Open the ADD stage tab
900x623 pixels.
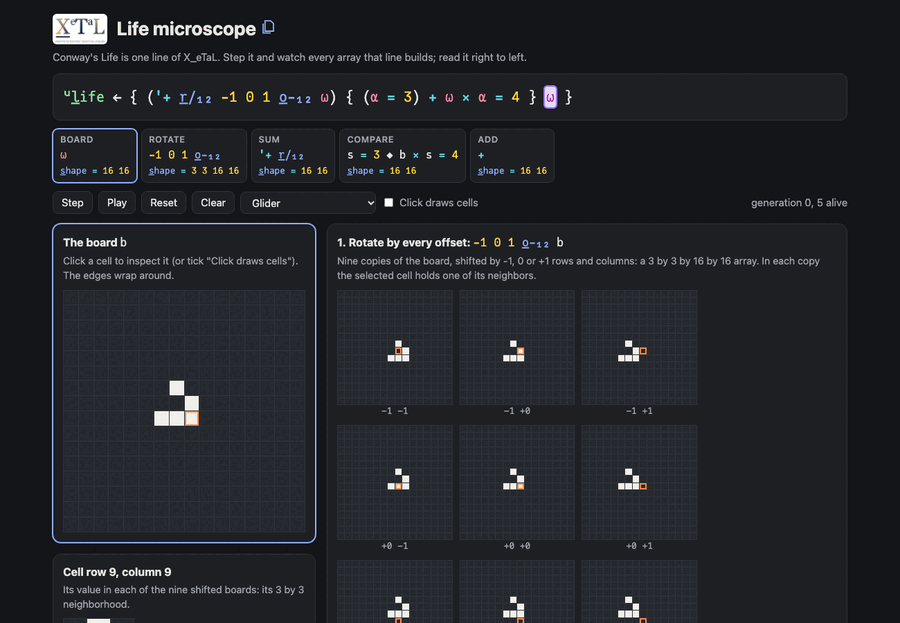tap(512, 156)
